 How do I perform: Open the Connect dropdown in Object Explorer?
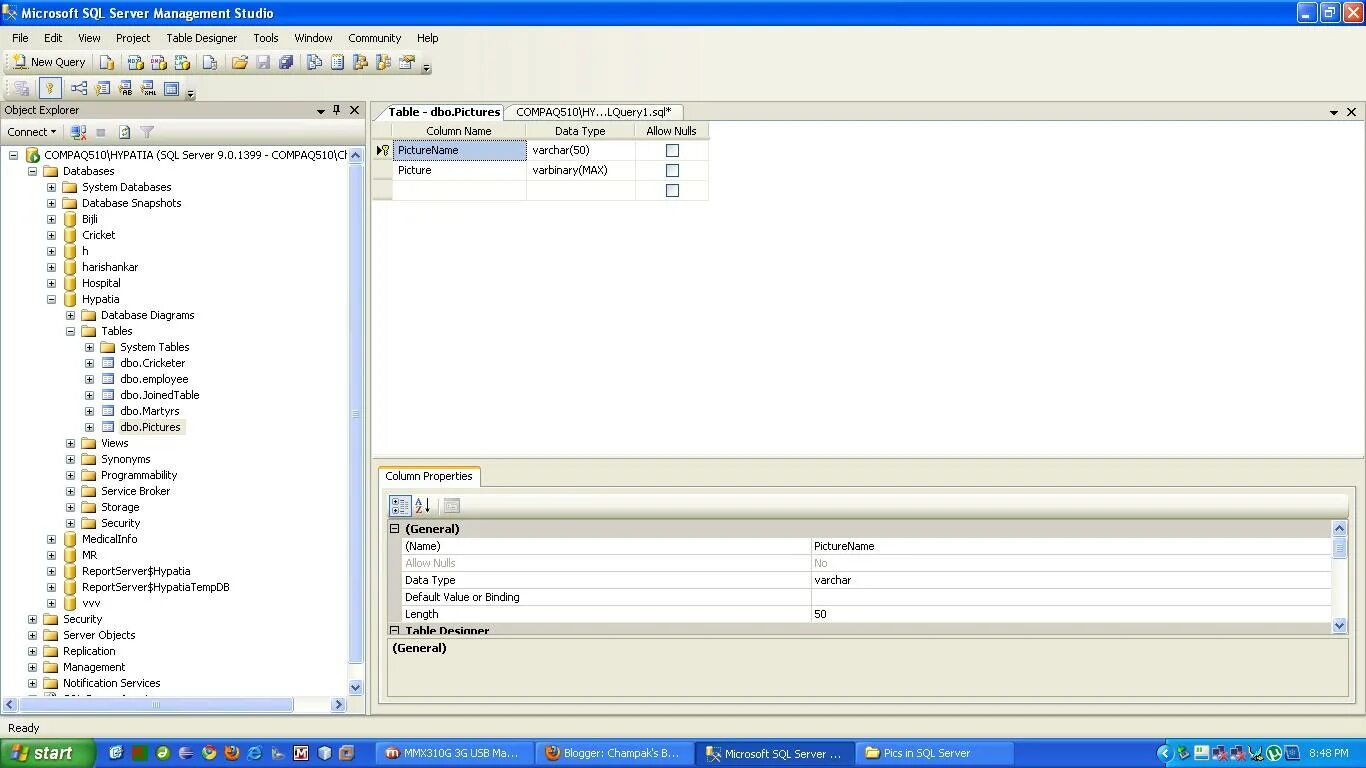point(32,132)
